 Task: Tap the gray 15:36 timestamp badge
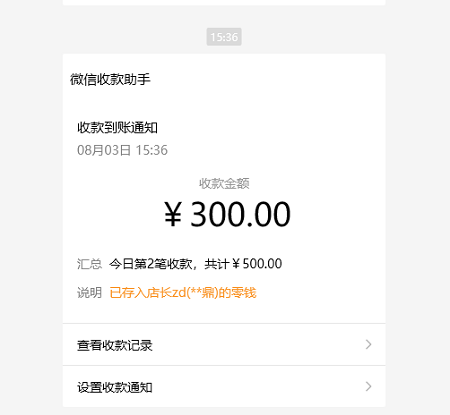pyautogui.click(x=224, y=37)
